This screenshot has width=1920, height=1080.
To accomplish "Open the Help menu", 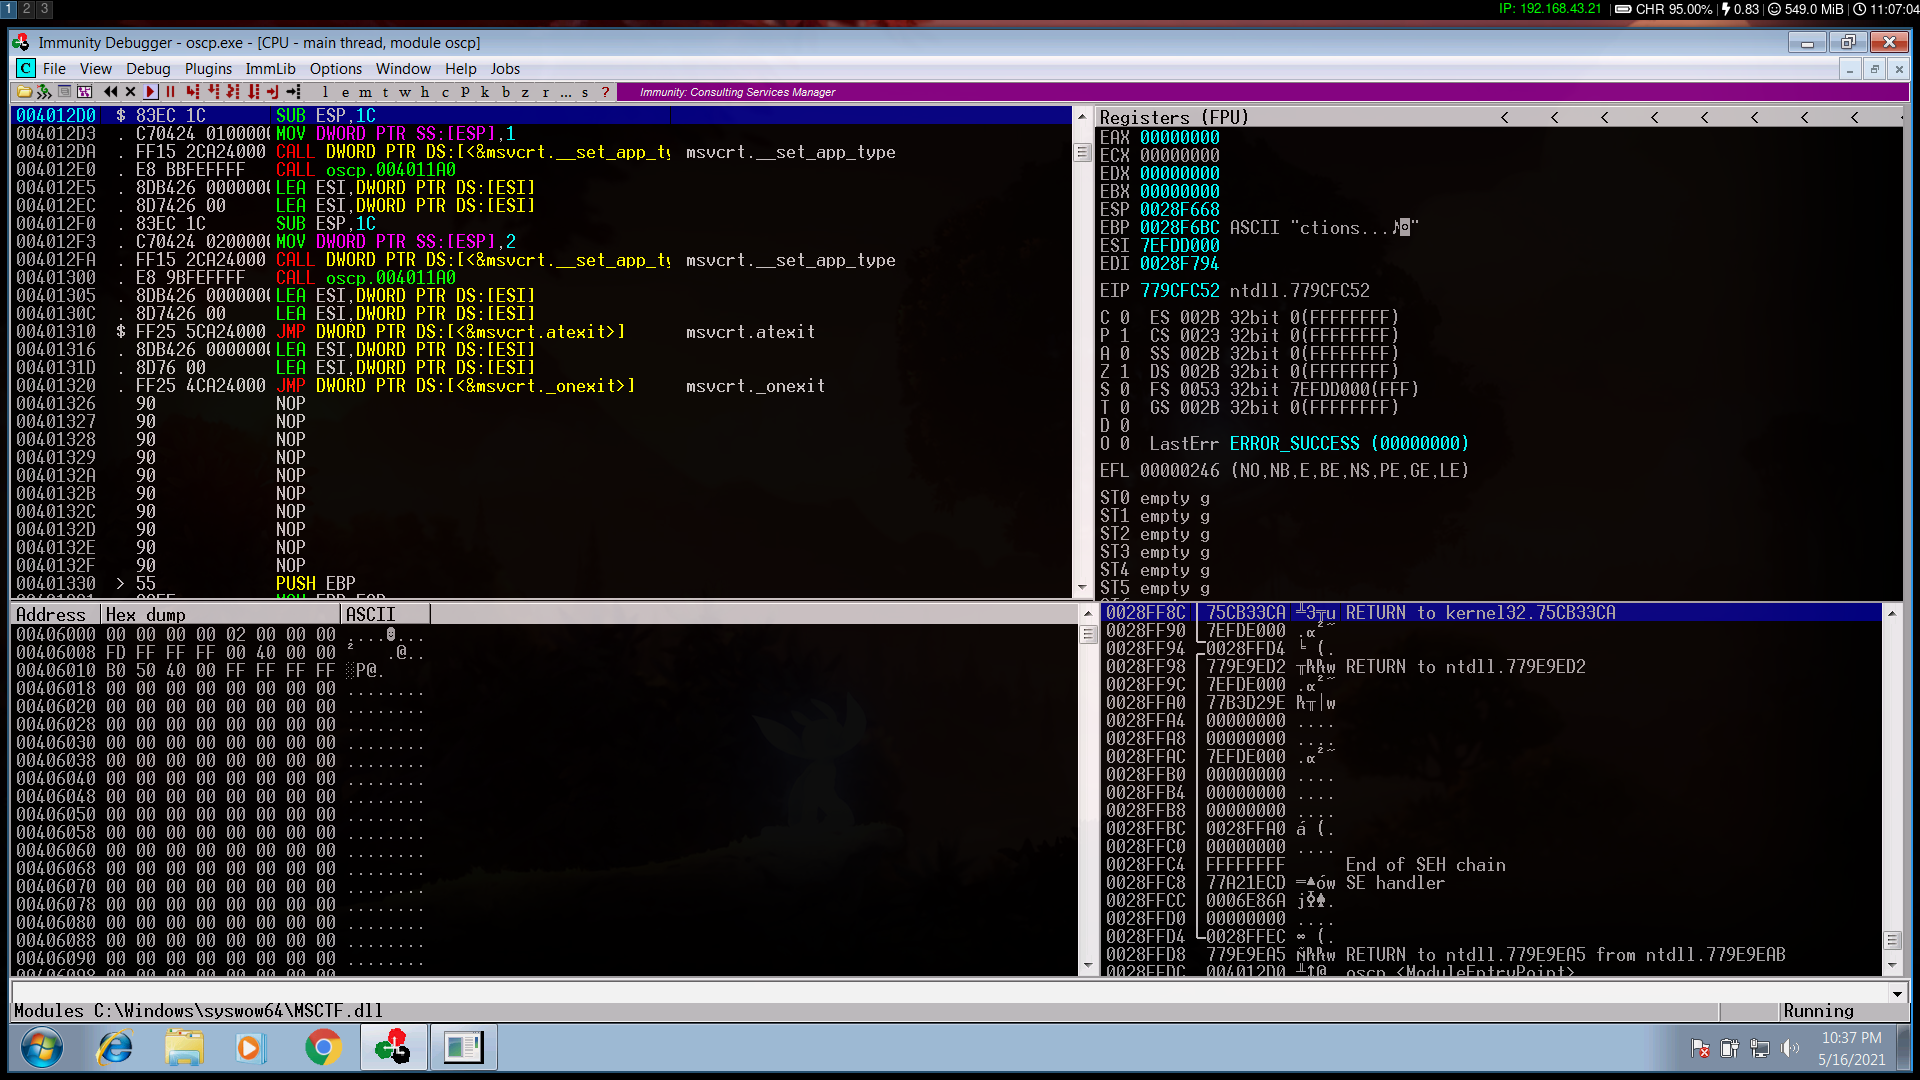I will point(461,69).
